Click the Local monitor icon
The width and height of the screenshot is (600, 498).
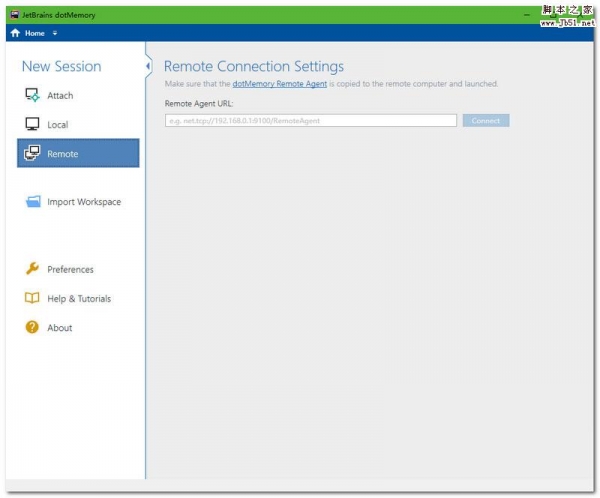tap(32, 124)
